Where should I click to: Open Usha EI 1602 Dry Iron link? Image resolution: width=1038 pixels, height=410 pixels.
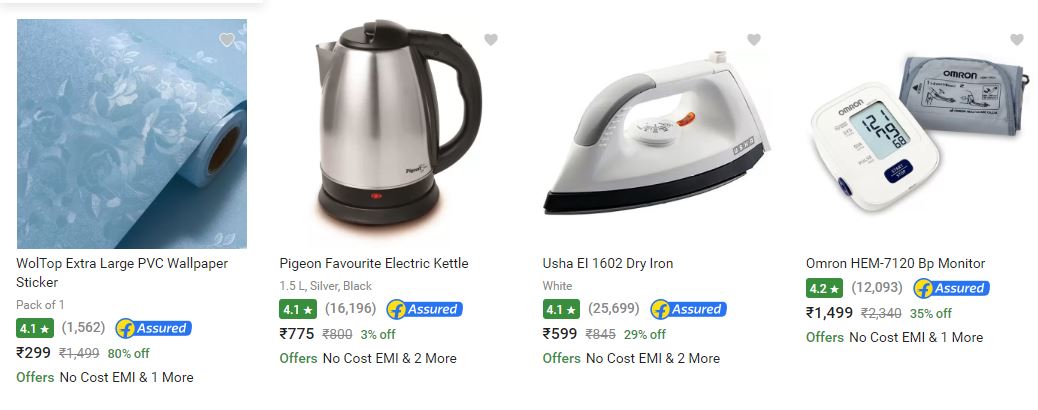tap(608, 263)
